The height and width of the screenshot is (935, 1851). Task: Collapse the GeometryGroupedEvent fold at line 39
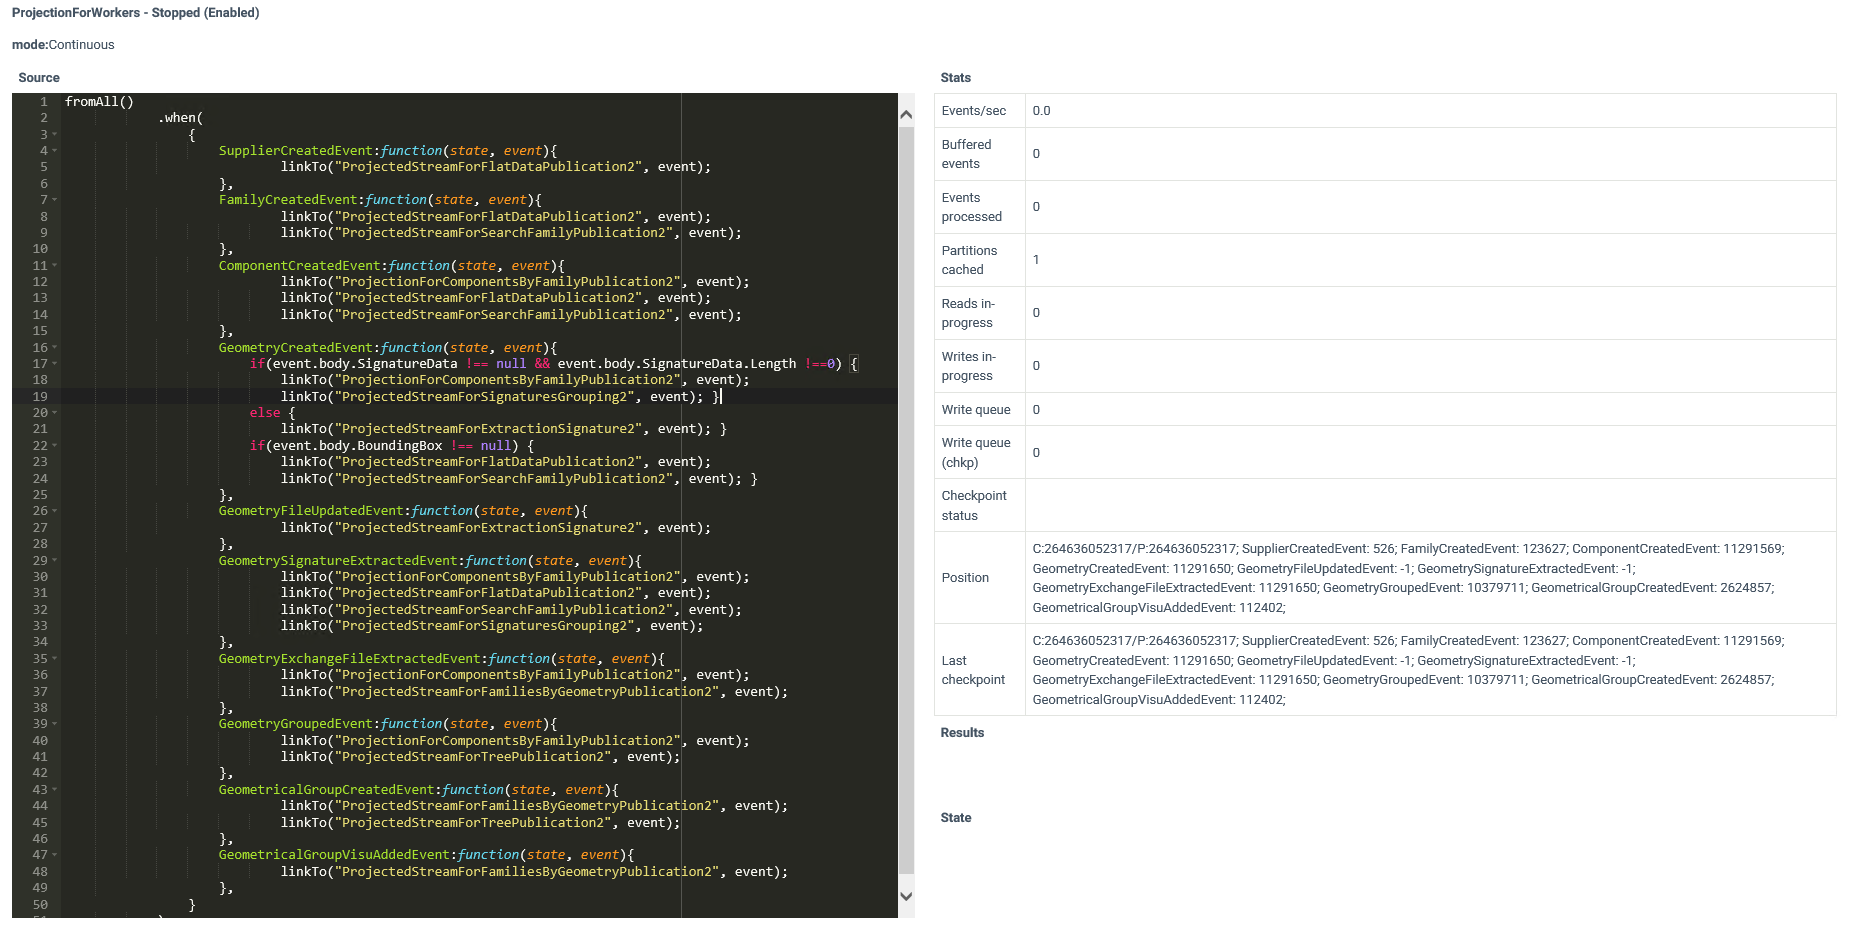pos(55,724)
